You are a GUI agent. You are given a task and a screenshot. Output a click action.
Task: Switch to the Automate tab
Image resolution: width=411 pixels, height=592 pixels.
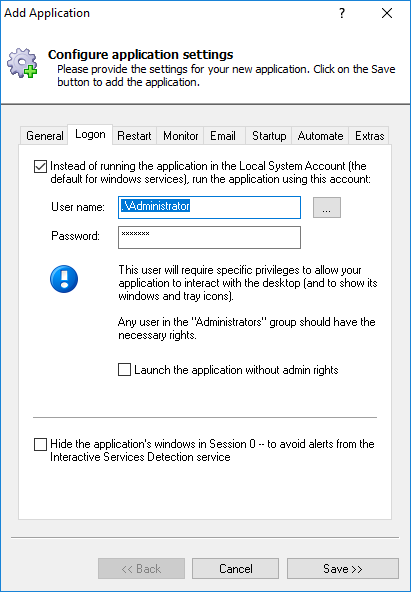pyautogui.click(x=320, y=136)
